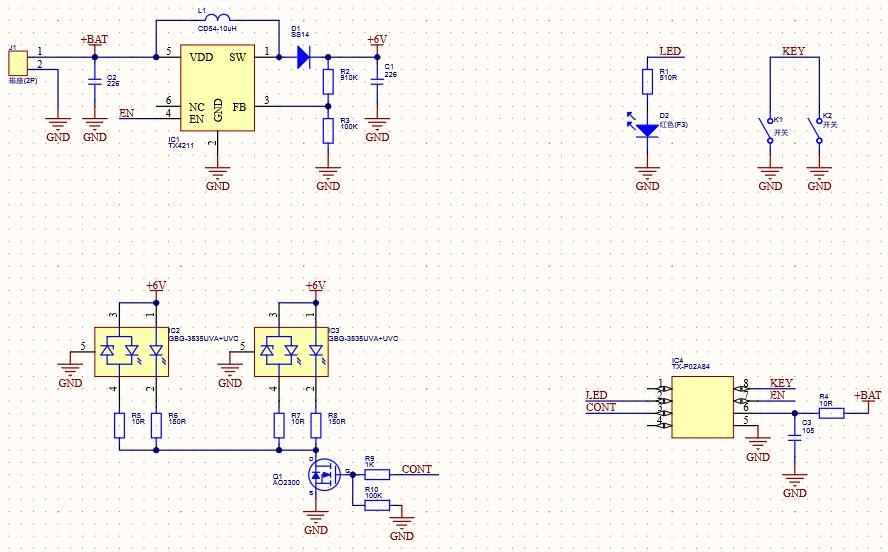Click the J1 two-pin connector

[17, 59]
